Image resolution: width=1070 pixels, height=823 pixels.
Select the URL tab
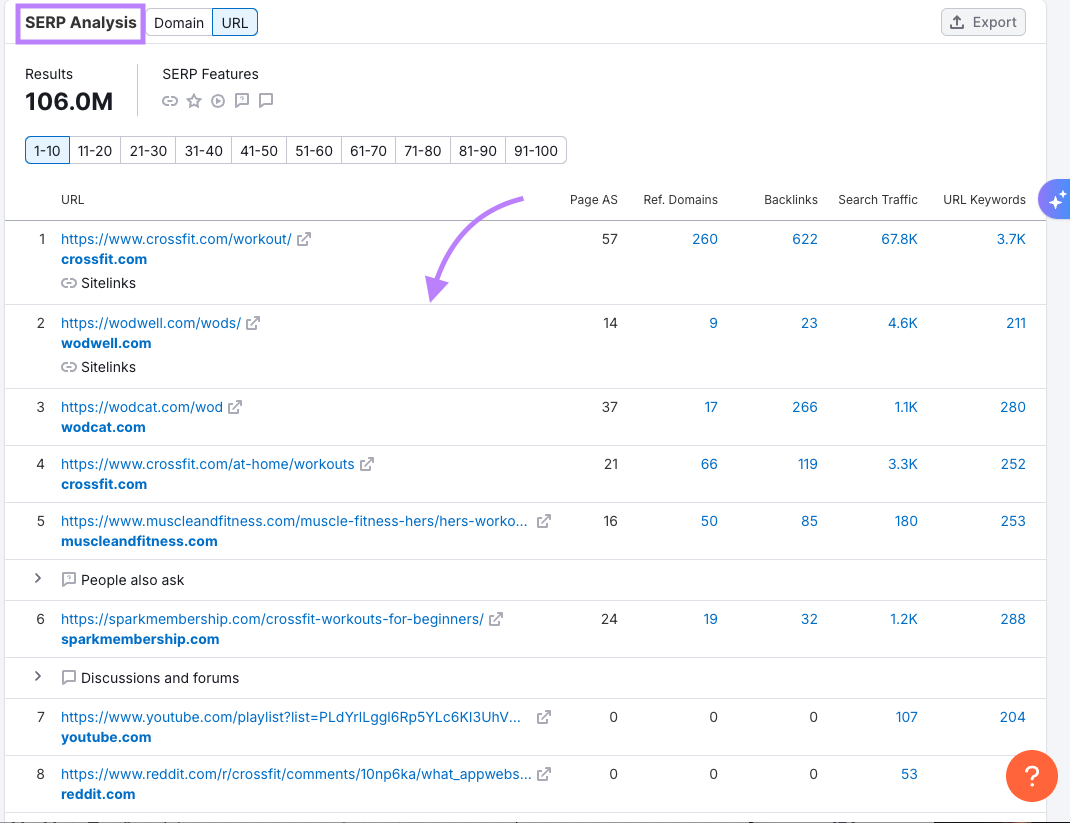point(234,21)
